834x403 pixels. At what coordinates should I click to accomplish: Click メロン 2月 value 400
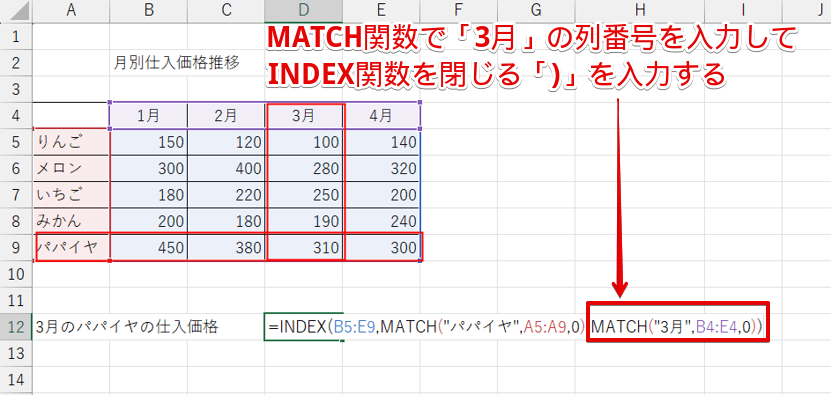pos(226,169)
